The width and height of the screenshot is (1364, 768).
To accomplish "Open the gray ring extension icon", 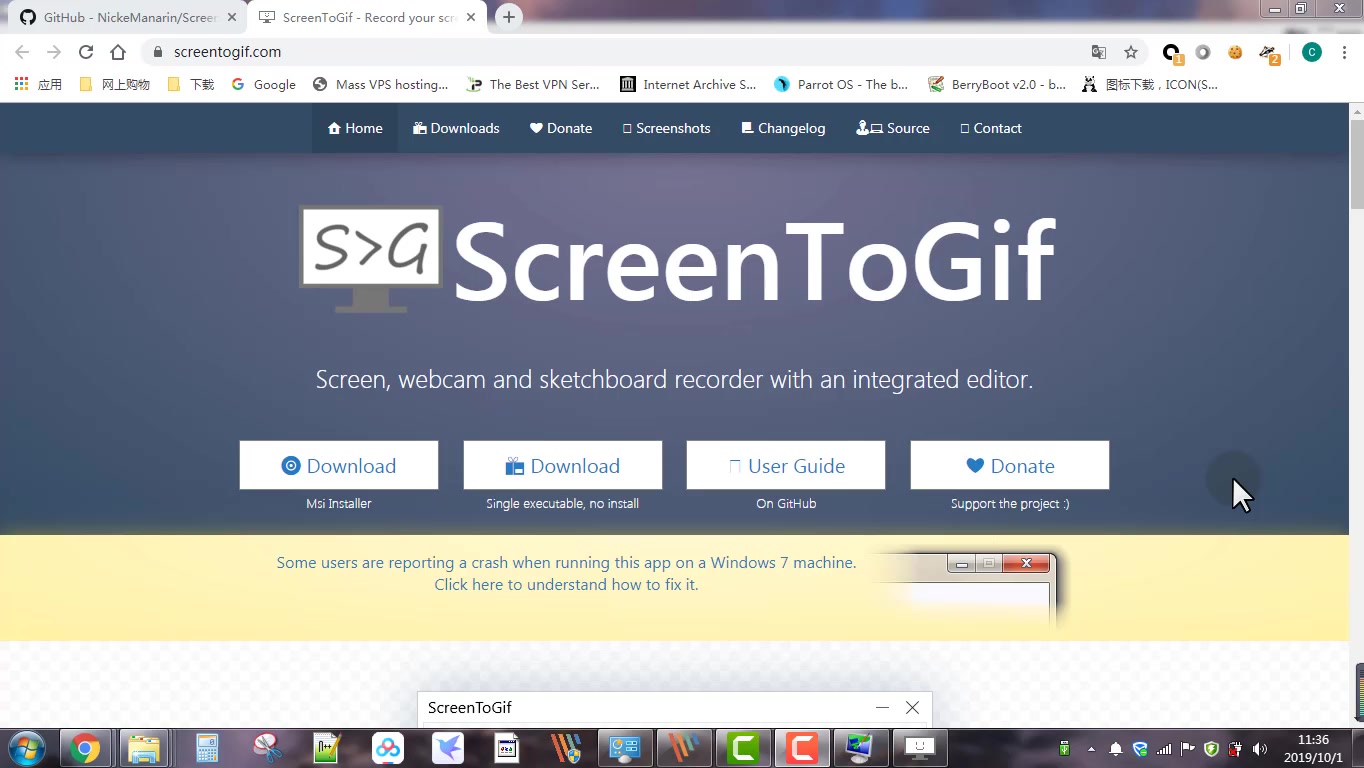I will [x=1203, y=52].
